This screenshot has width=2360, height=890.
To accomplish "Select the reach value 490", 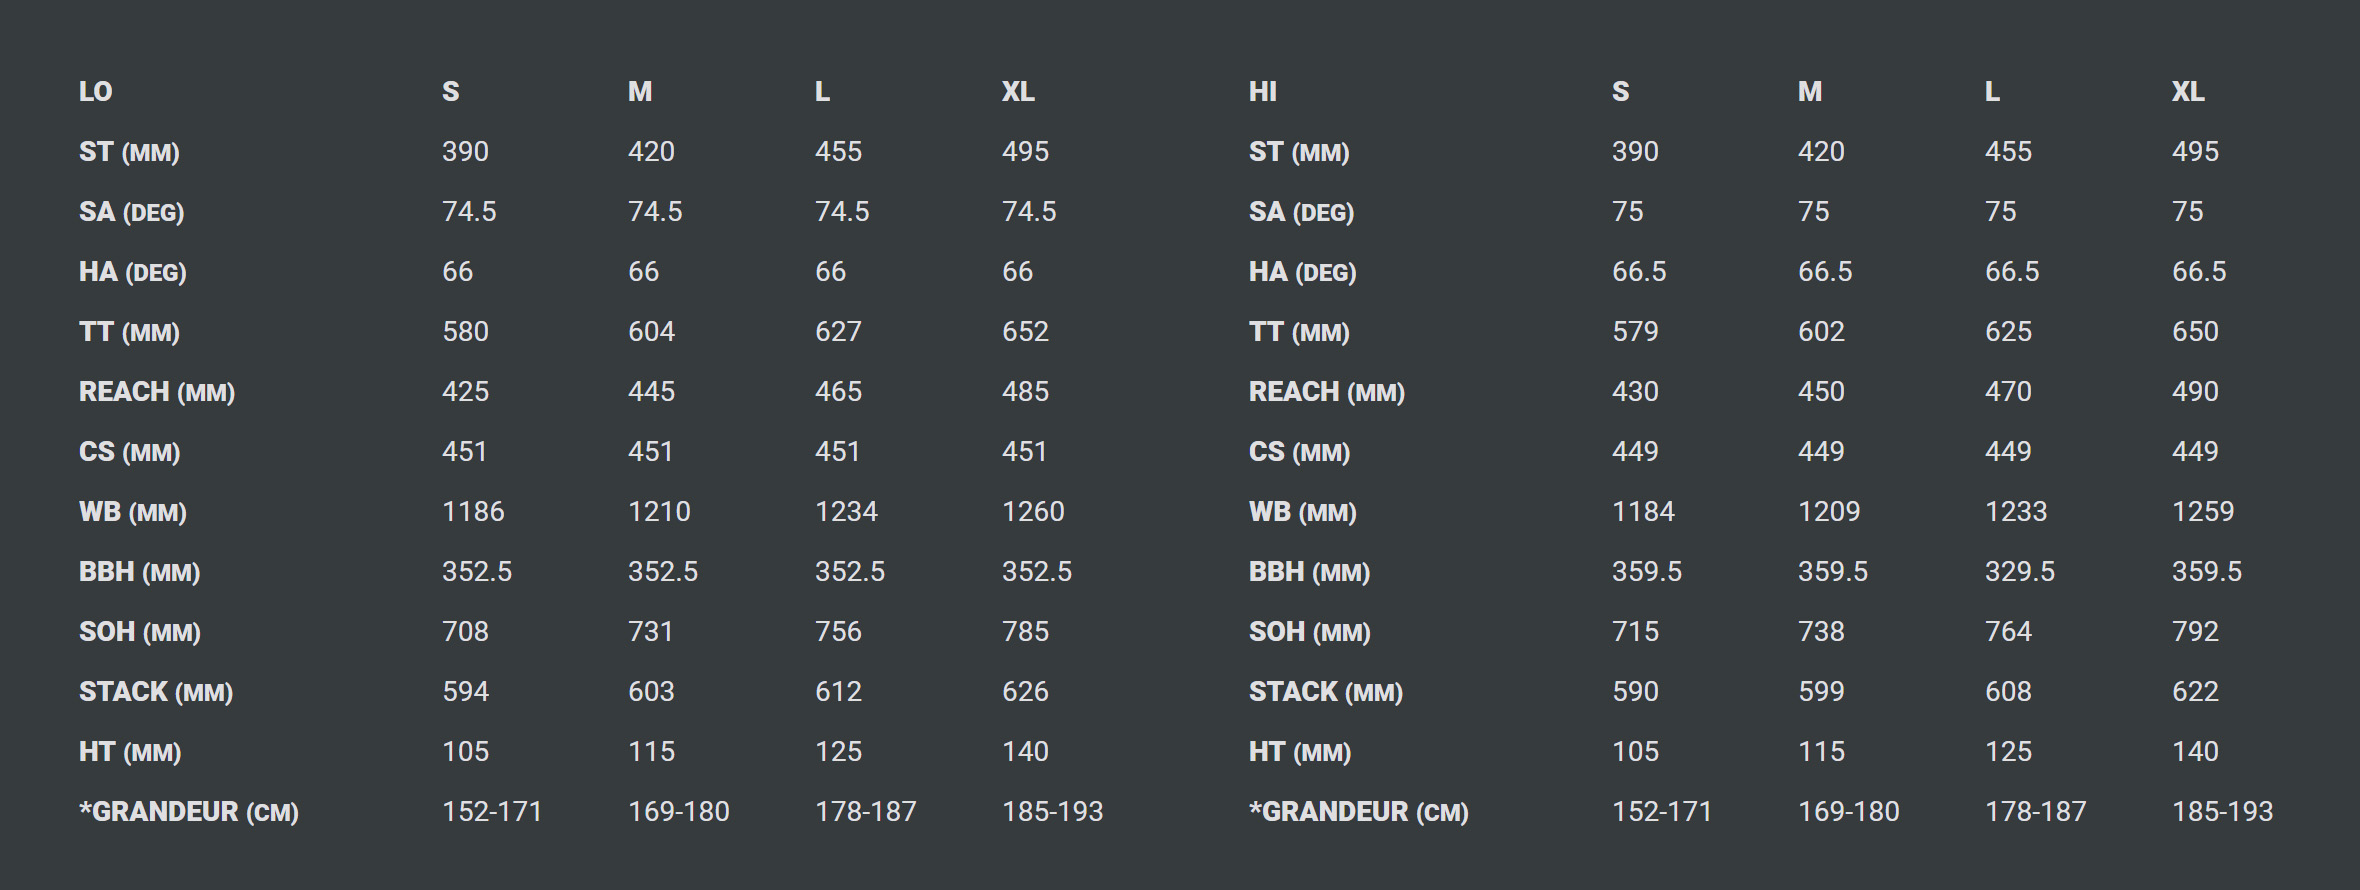I will tap(2195, 392).
